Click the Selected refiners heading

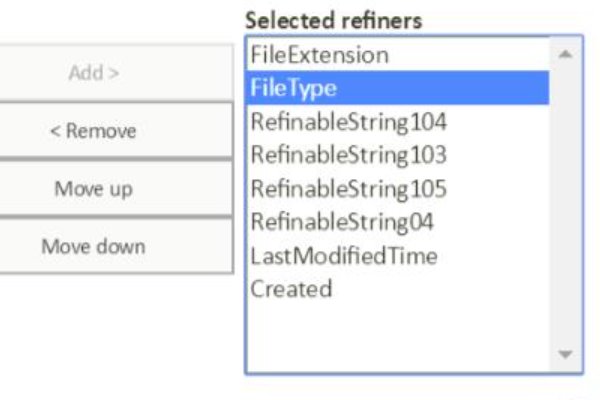point(333,19)
